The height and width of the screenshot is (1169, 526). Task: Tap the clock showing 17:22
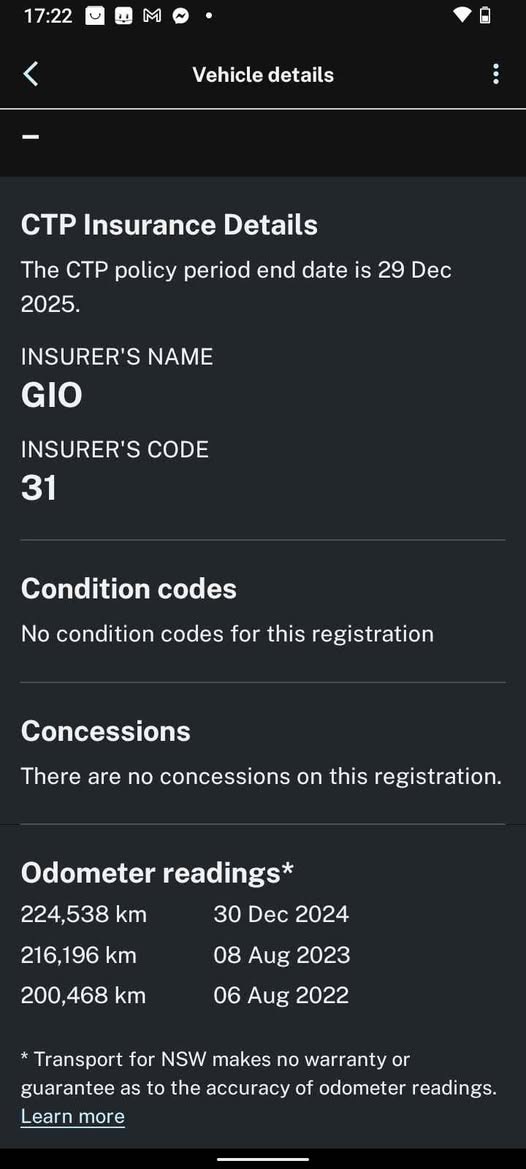pyautogui.click(x=48, y=16)
